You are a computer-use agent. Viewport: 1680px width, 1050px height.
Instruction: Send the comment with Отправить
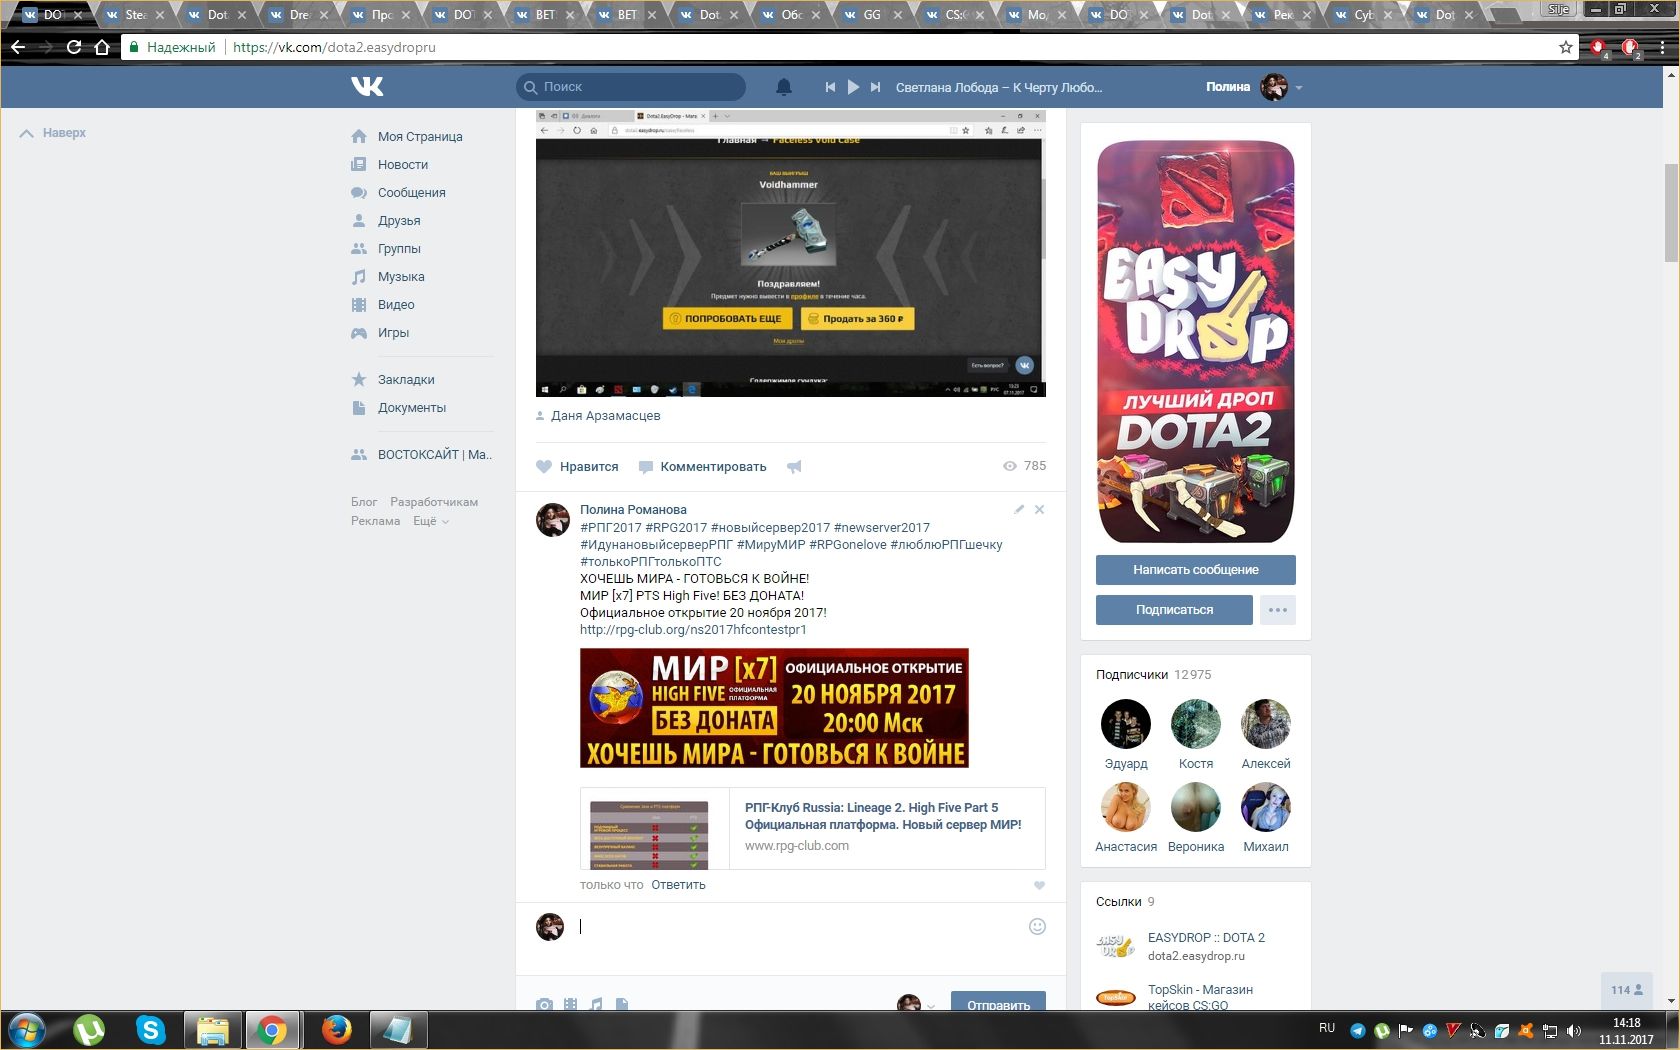point(998,1002)
